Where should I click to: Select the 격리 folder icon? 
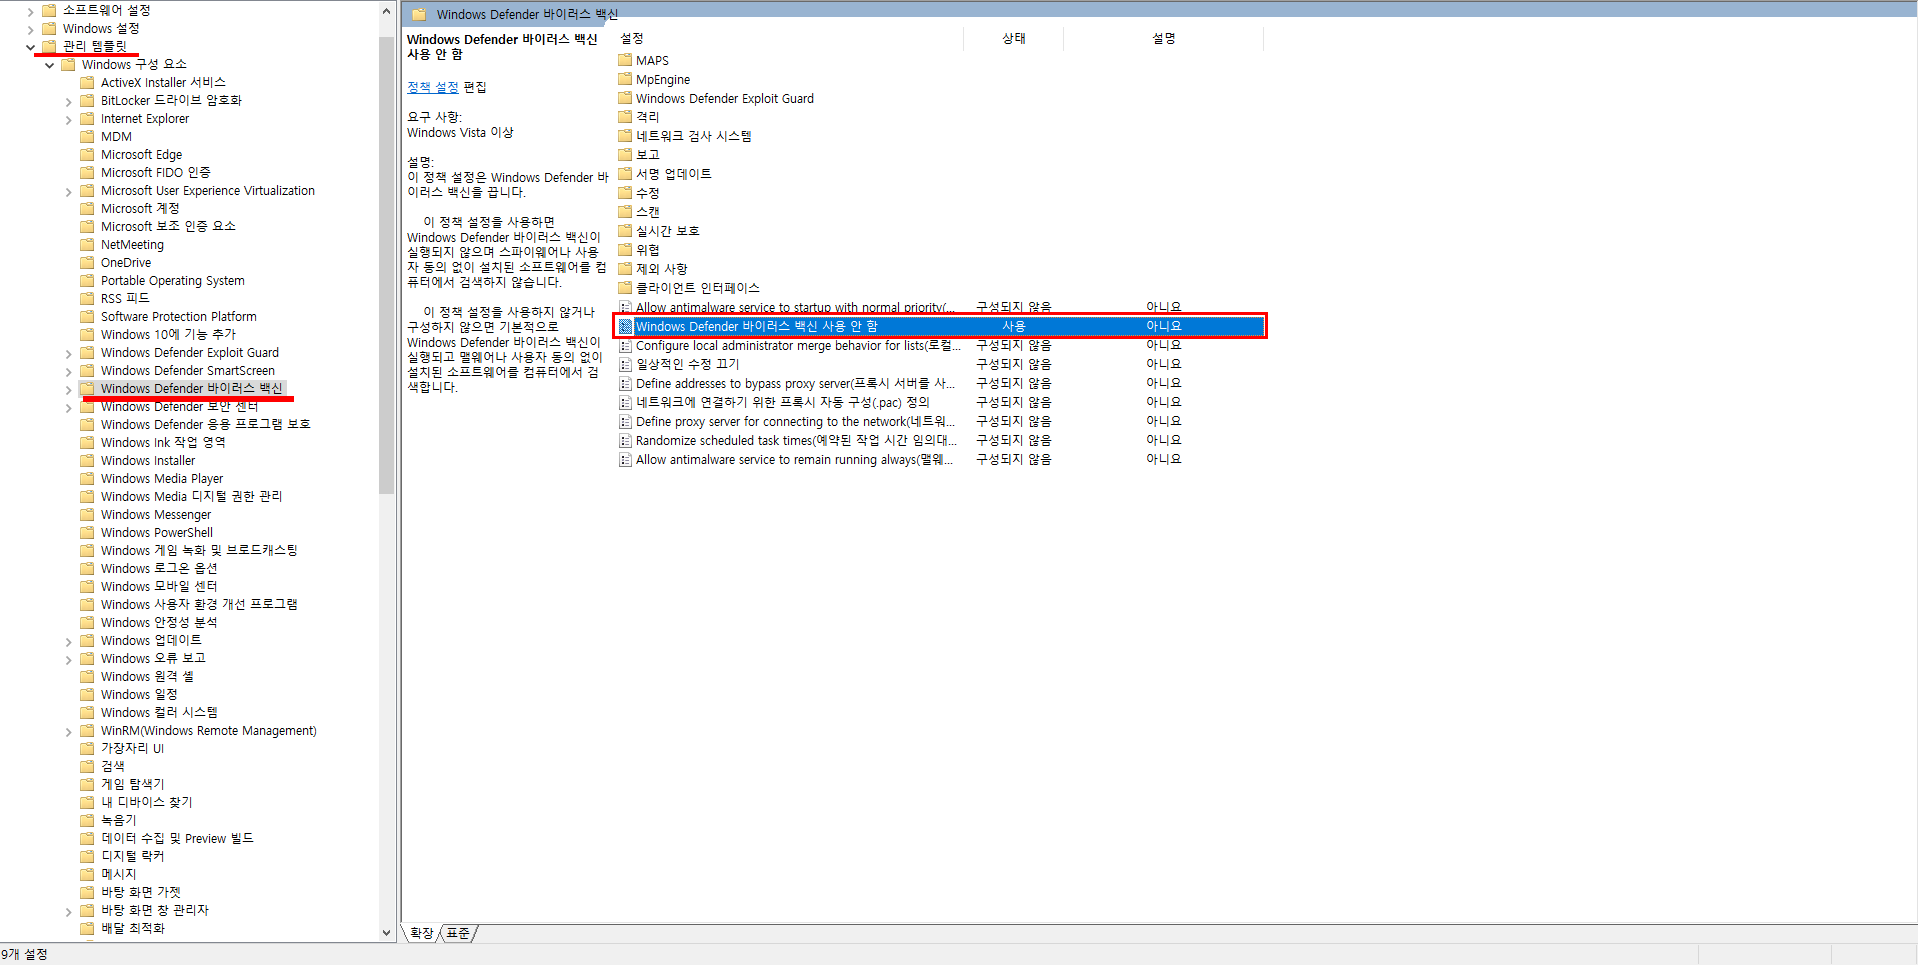click(x=625, y=117)
